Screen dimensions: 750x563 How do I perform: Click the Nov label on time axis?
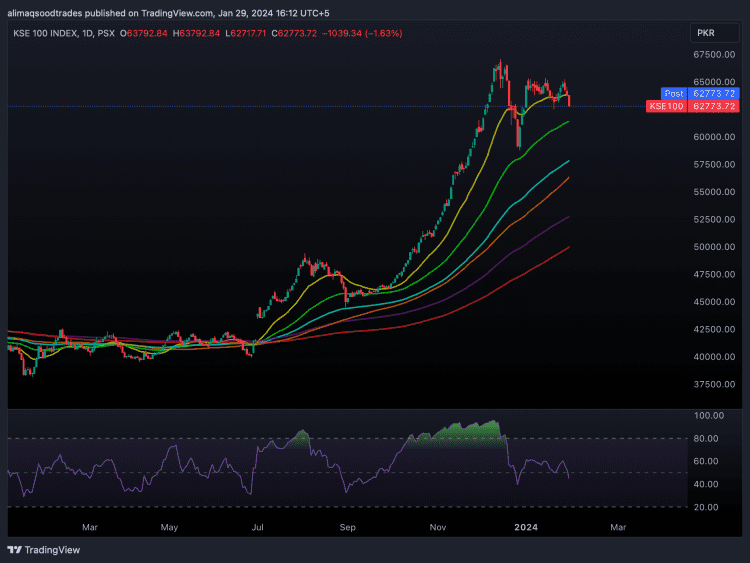(x=437, y=526)
